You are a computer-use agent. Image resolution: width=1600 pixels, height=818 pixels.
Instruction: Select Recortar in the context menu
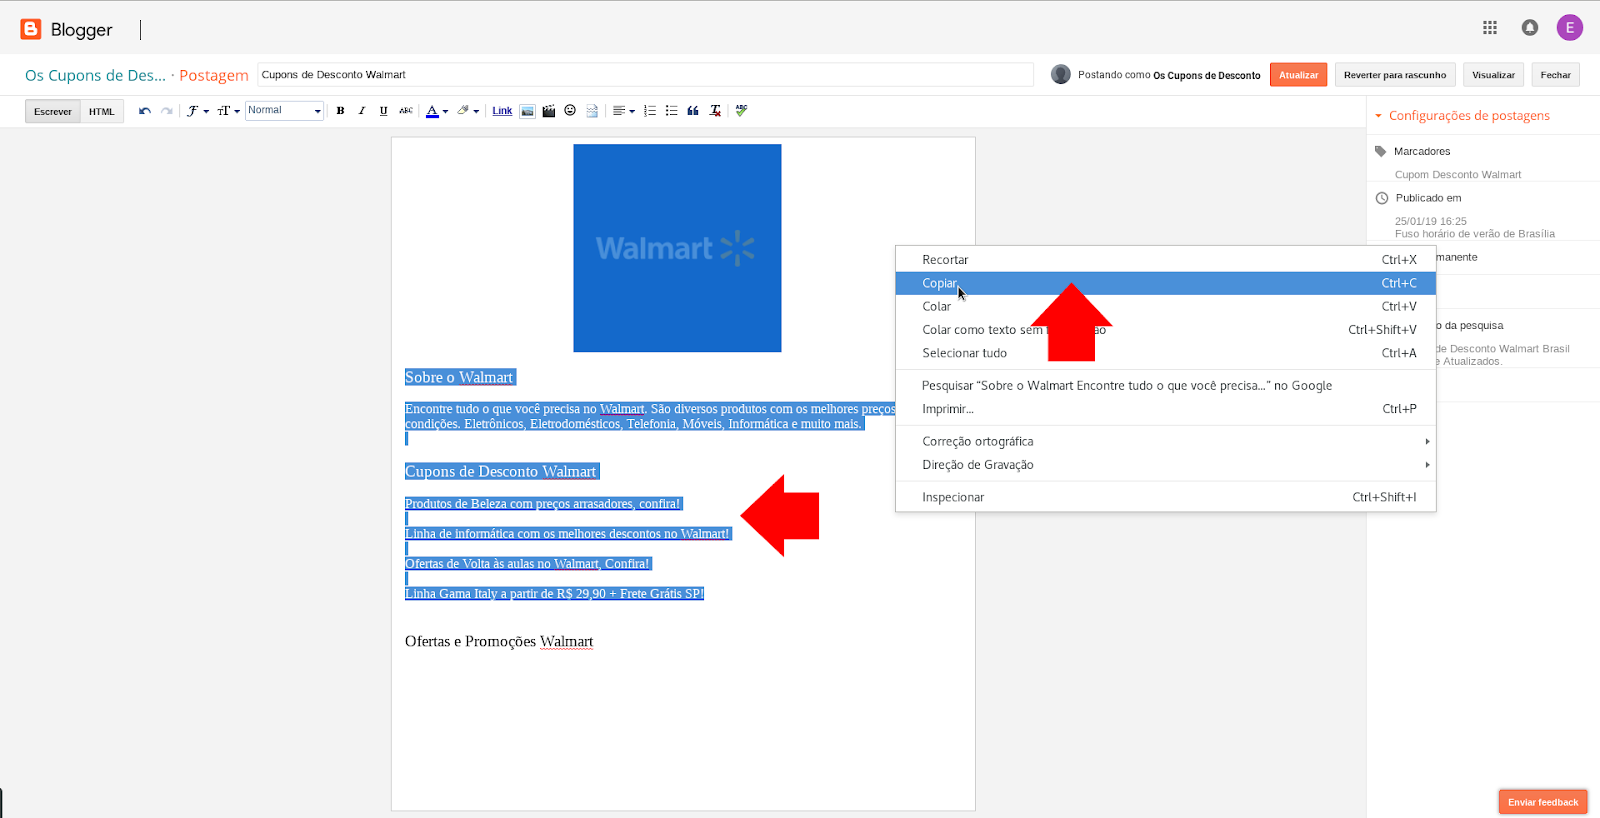pyautogui.click(x=1165, y=260)
